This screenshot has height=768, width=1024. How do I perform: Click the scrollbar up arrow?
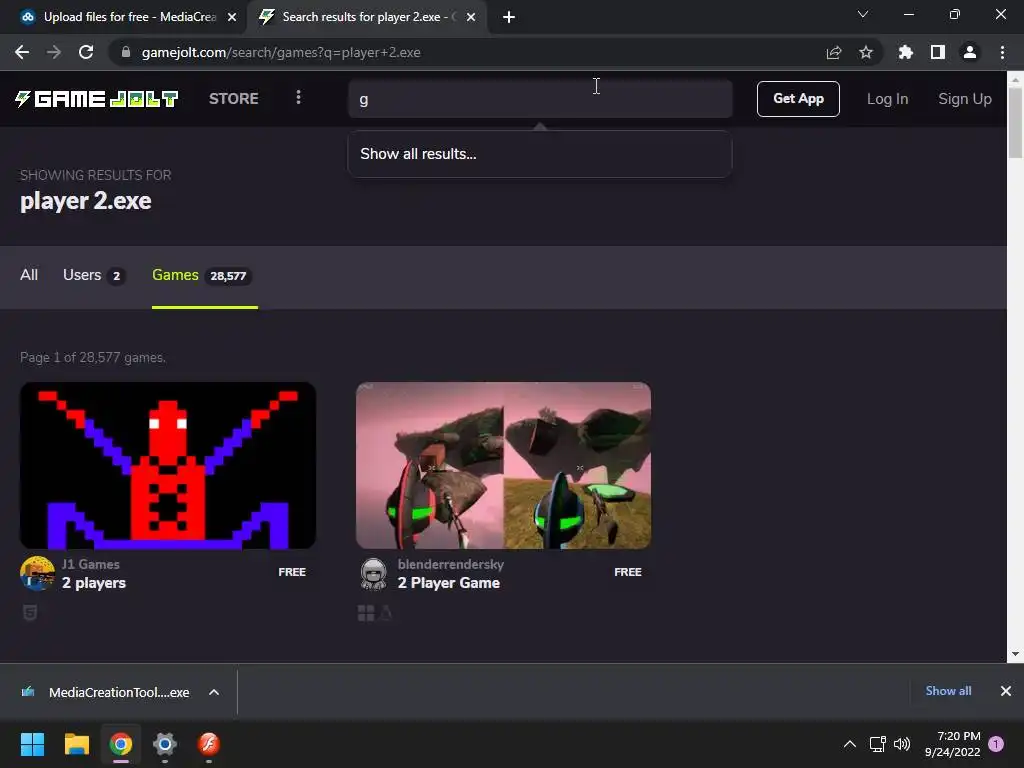(1015, 79)
